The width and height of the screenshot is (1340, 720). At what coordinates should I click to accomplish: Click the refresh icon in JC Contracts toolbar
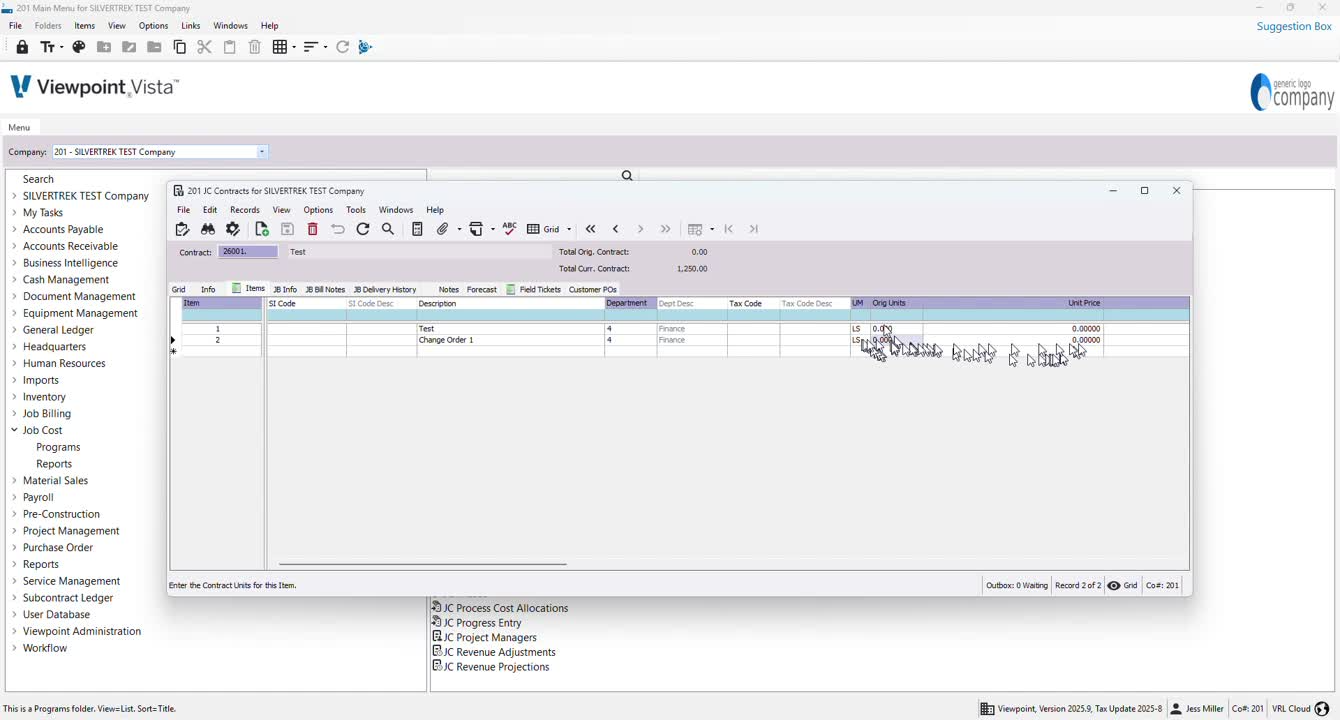pos(363,229)
